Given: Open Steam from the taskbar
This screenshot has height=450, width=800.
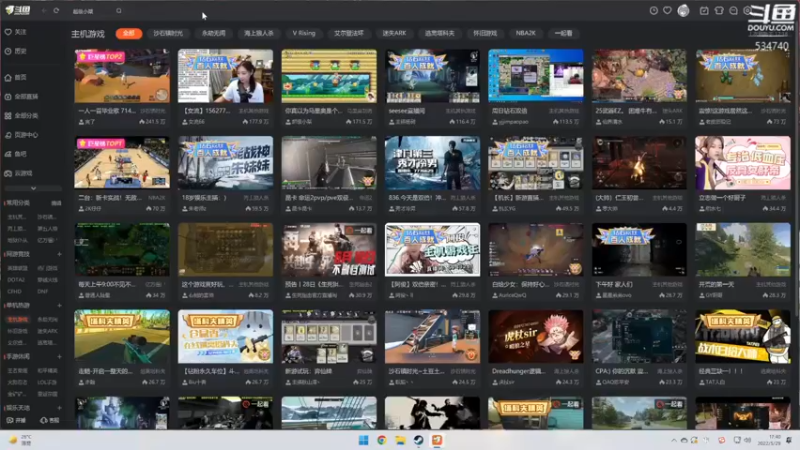Looking at the screenshot, I should click(x=418, y=440).
